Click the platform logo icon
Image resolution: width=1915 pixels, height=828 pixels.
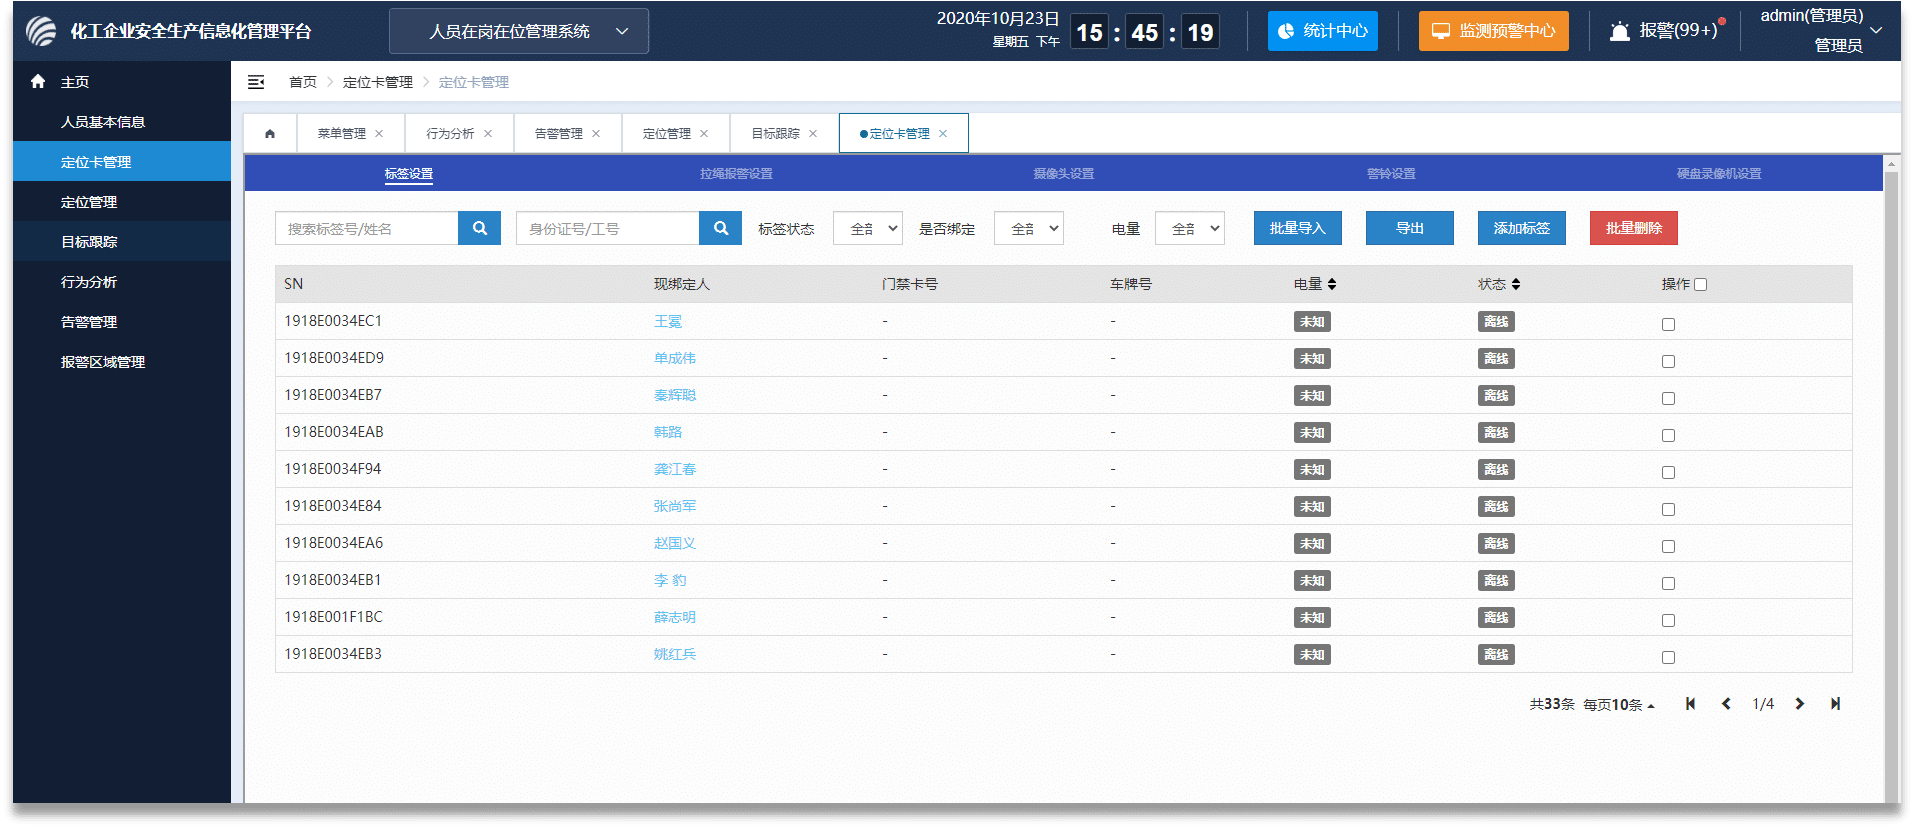point(41,31)
